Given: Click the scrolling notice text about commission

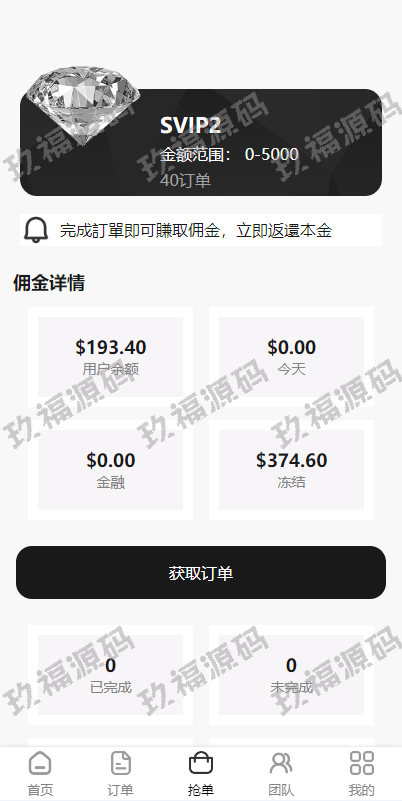Looking at the screenshot, I should [196, 230].
